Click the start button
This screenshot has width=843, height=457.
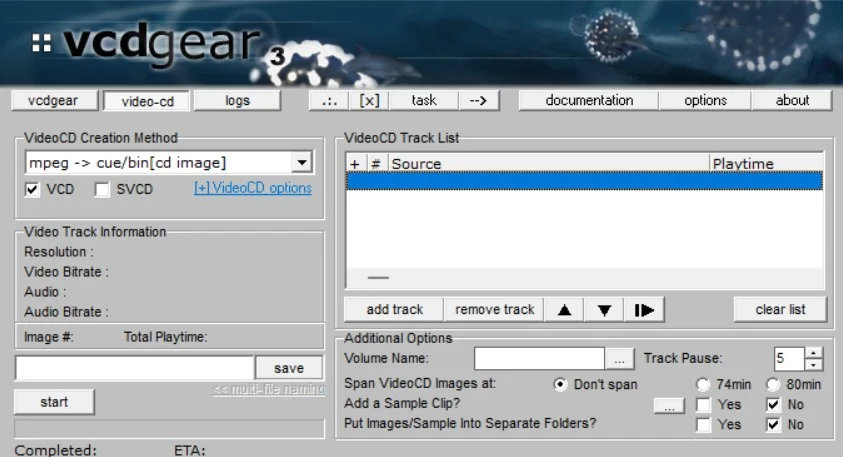coord(54,402)
